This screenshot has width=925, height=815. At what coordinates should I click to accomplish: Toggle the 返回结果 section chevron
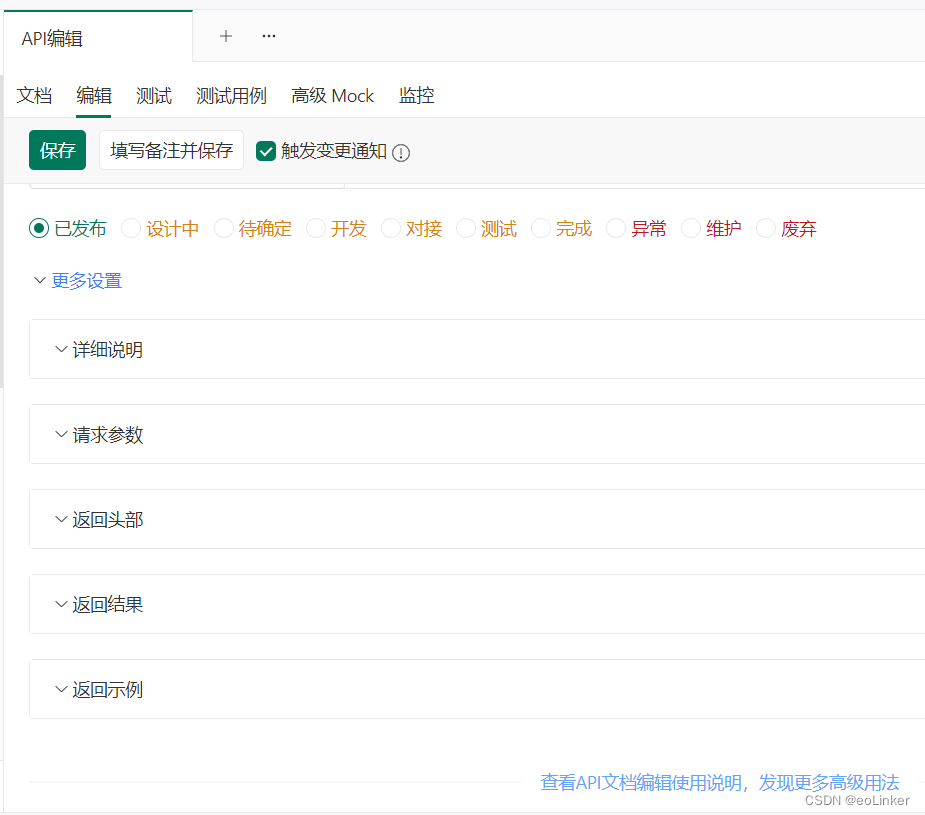tap(61, 604)
